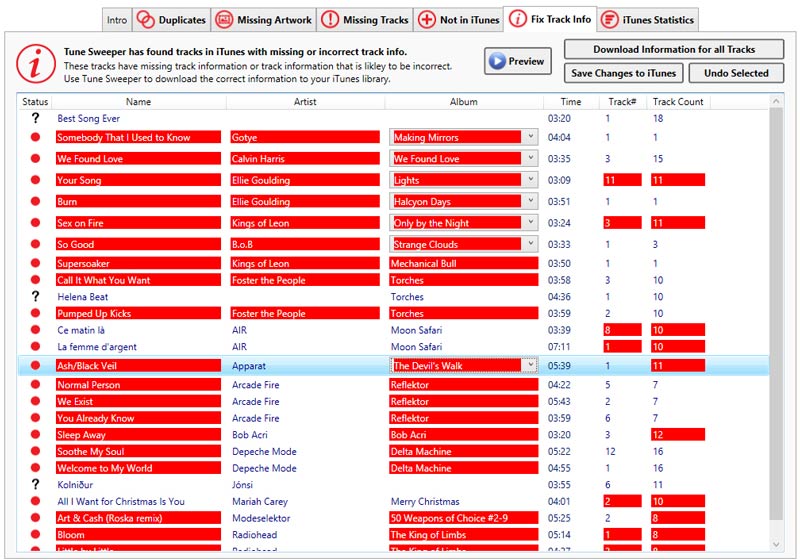Click red status dot for Ce matin là

click(x=35, y=330)
